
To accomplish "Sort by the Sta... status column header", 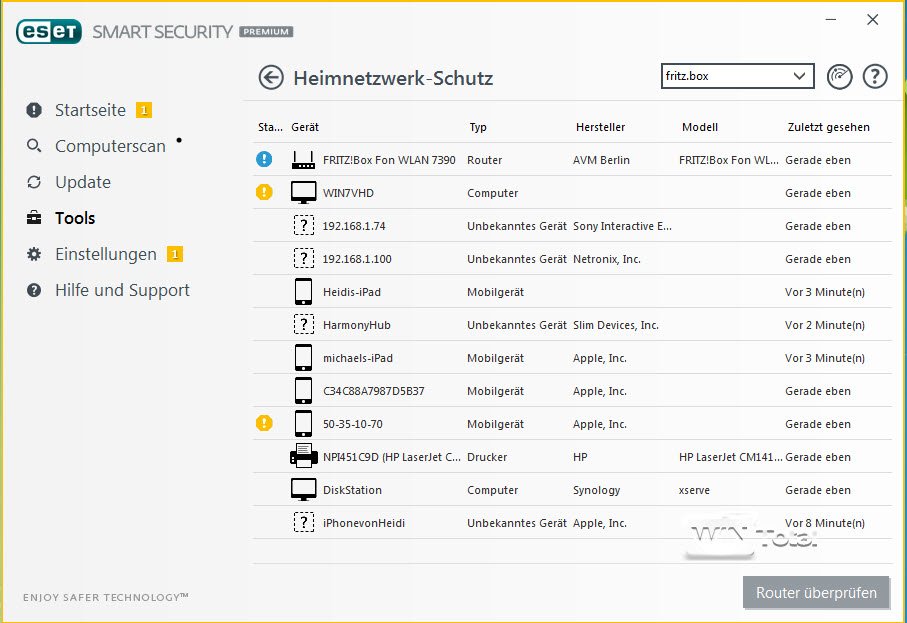I will pos(270,127).
